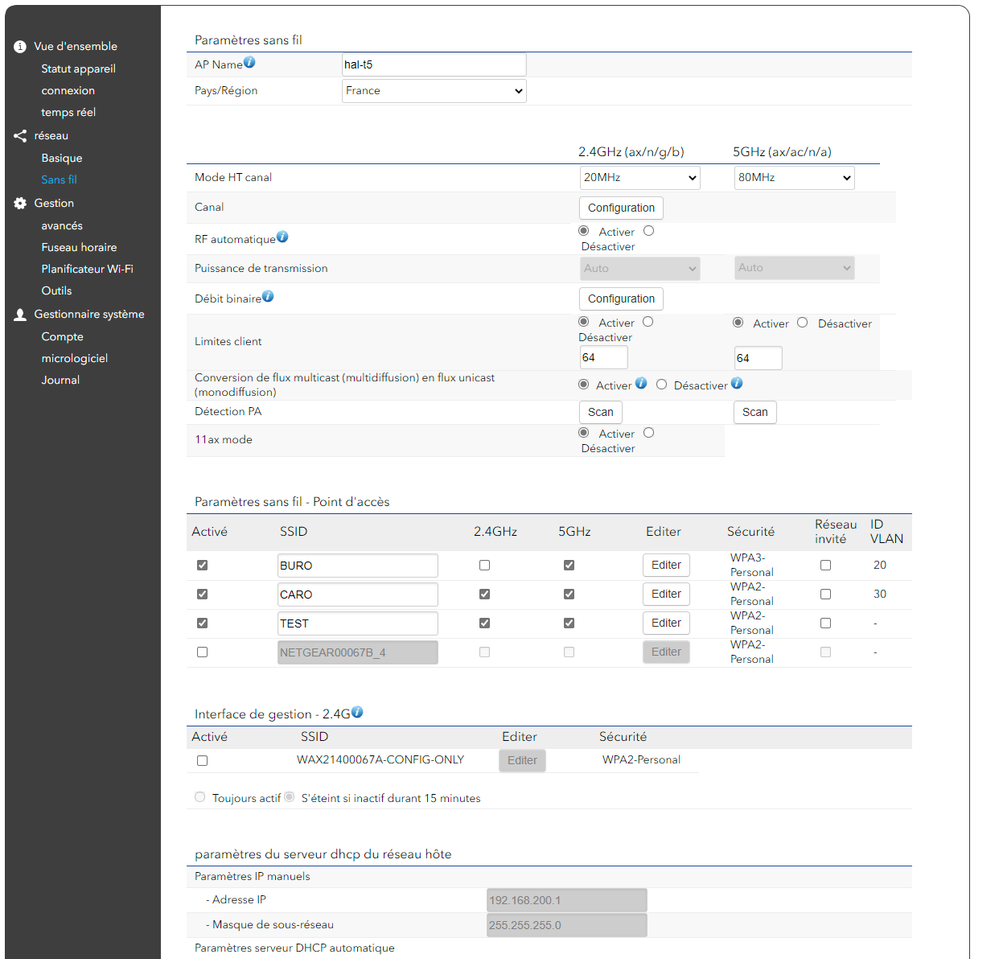Select Désactiver for 11ax mode
The width and height of the screenshot is (999, 959).
click(x=649, y=433)
